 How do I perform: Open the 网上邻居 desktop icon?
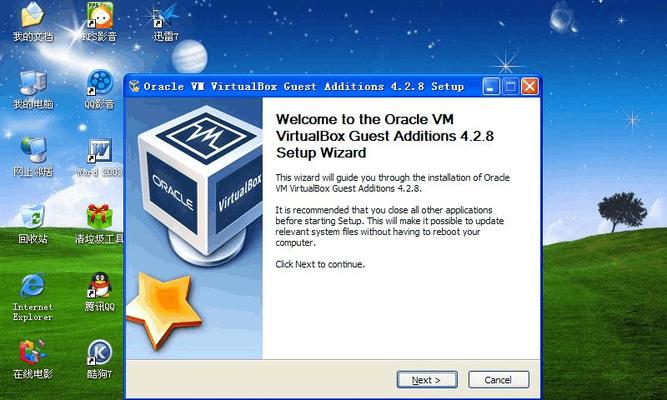click(33, 150)
